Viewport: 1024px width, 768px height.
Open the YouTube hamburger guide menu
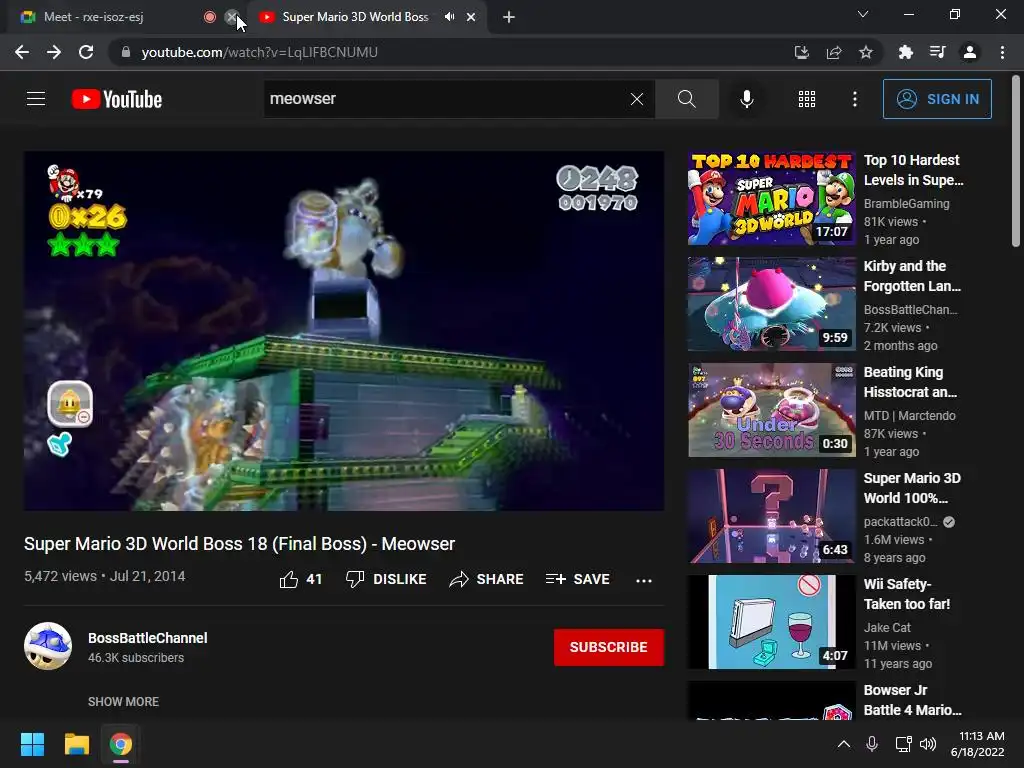tap(36, 99)
